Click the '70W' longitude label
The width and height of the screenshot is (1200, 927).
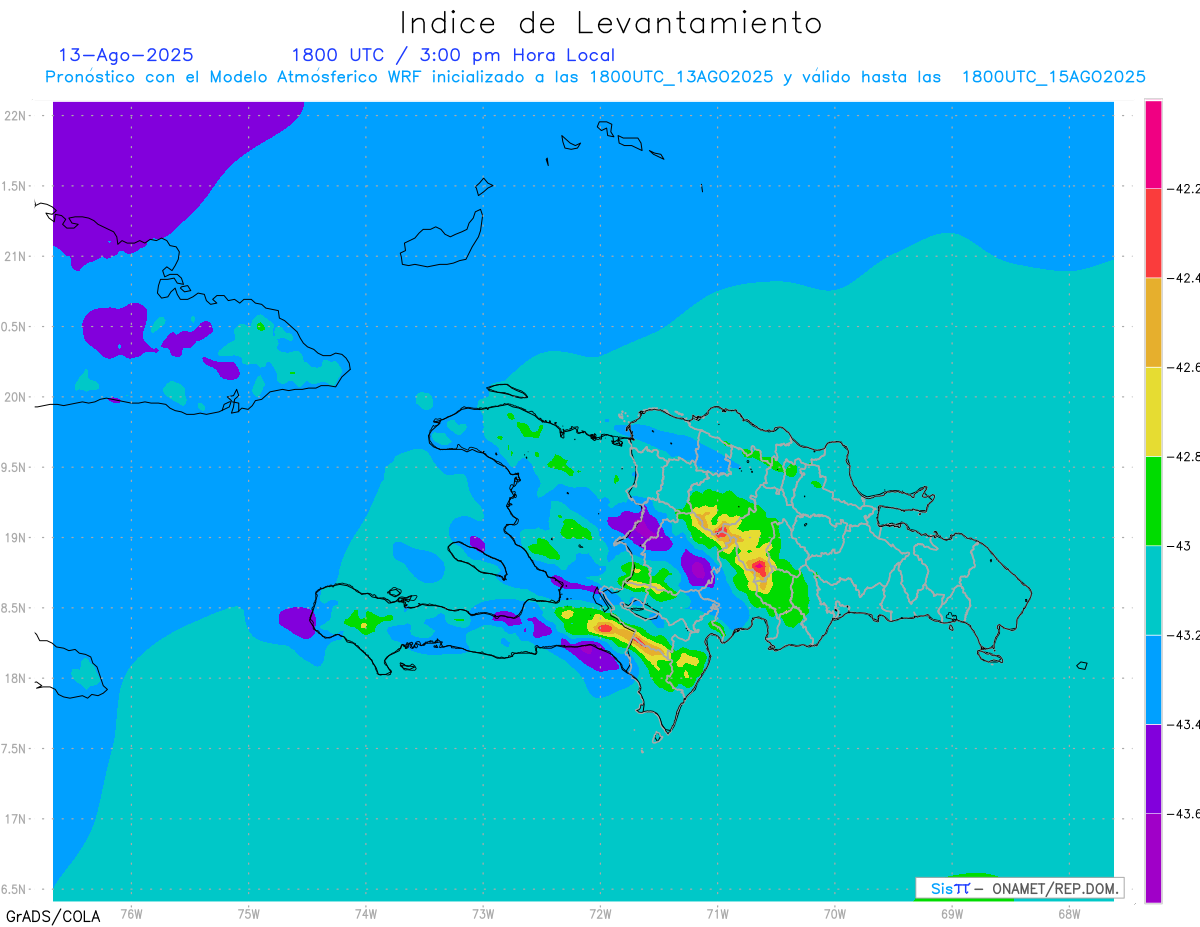[x=835, y=912]
